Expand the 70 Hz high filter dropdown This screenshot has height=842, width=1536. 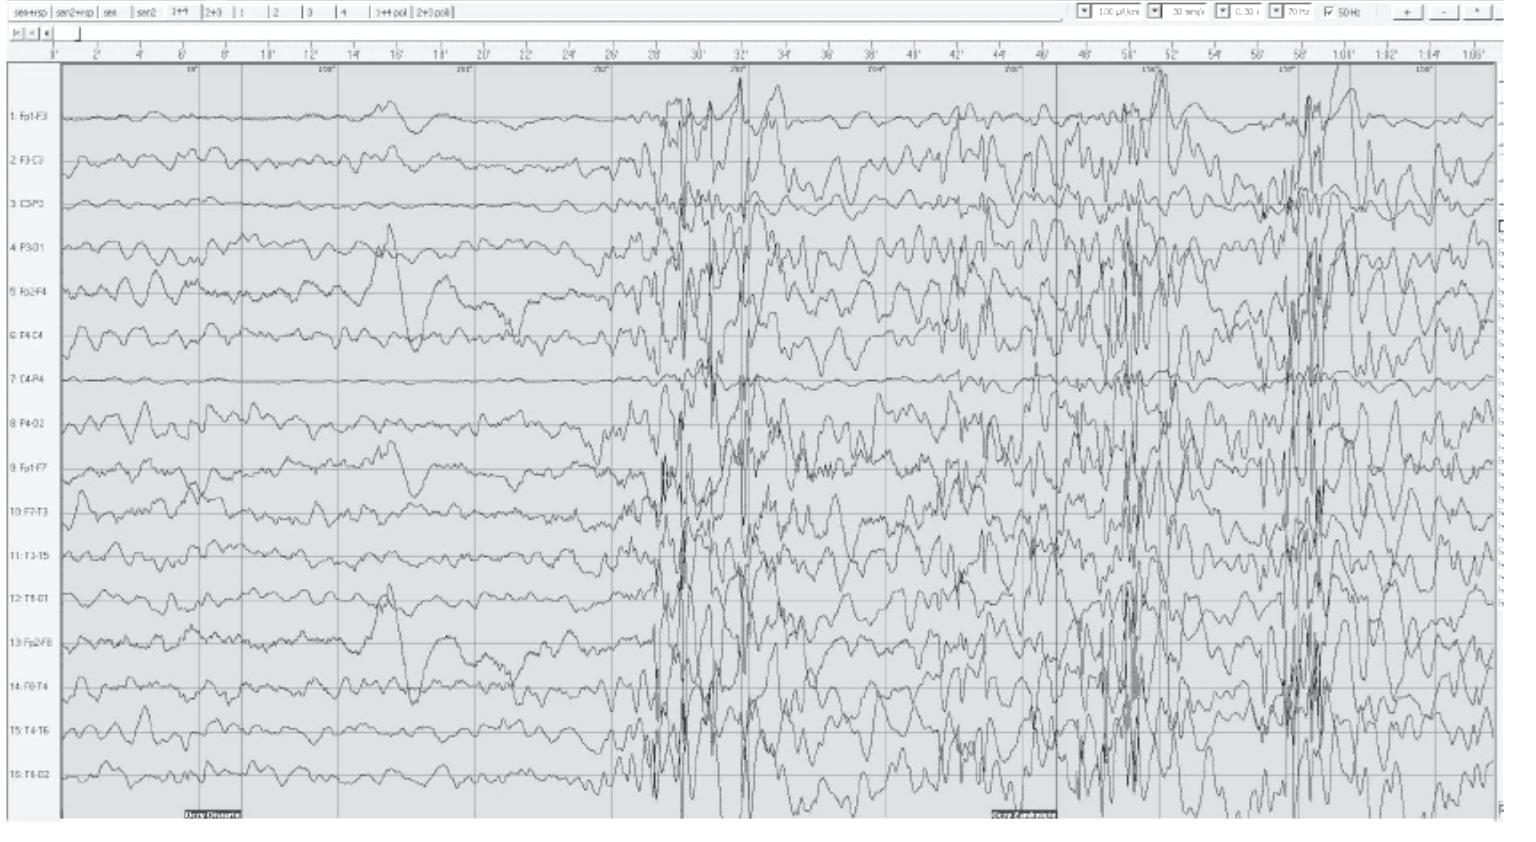click(x=1276, y=12)
